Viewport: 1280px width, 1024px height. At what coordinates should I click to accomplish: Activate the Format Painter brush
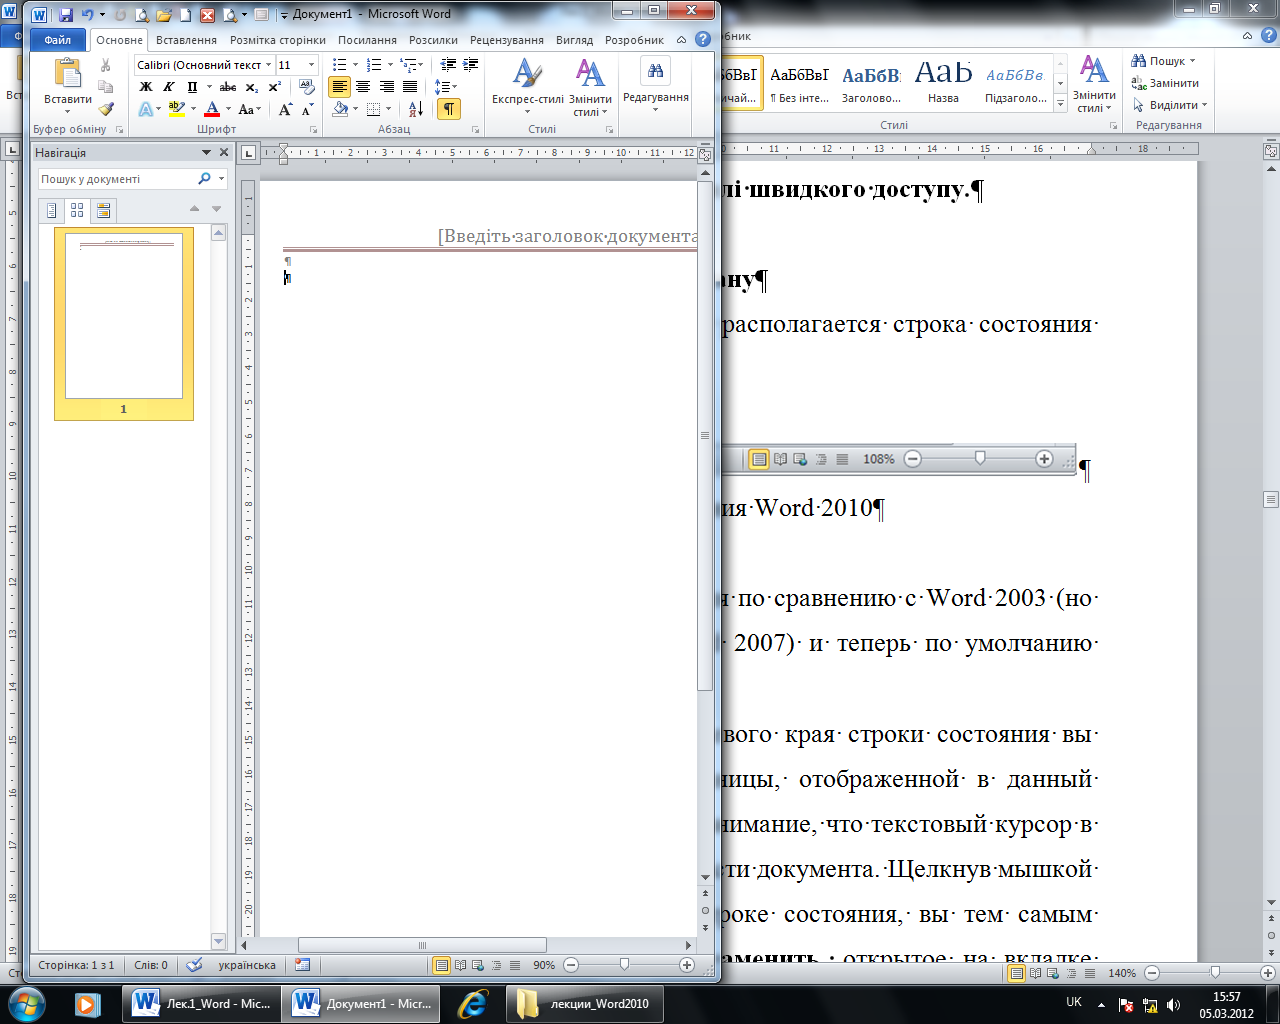coord(106,109)
